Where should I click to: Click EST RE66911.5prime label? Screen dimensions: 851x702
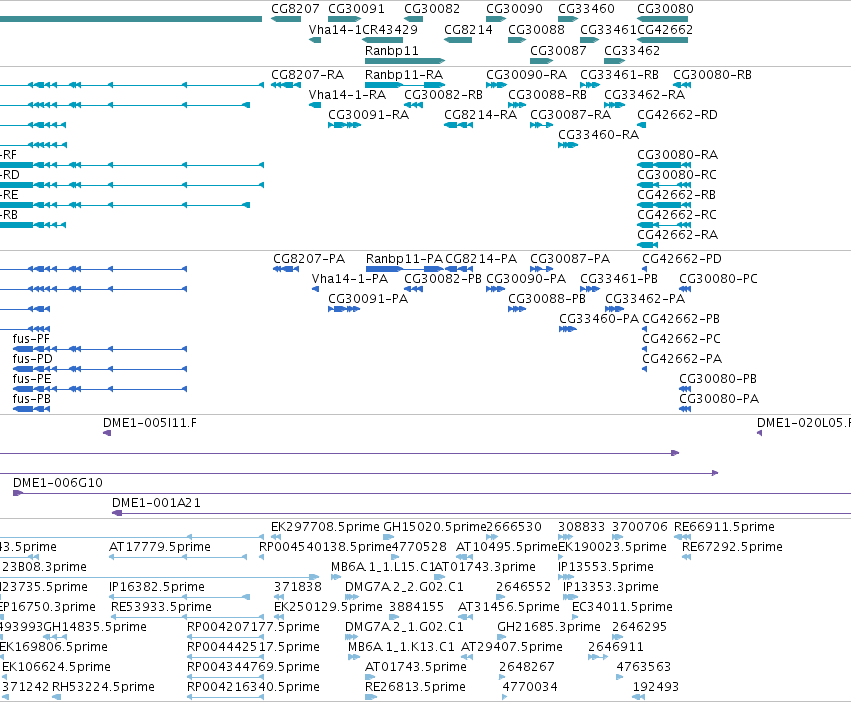tap(724, 527)
